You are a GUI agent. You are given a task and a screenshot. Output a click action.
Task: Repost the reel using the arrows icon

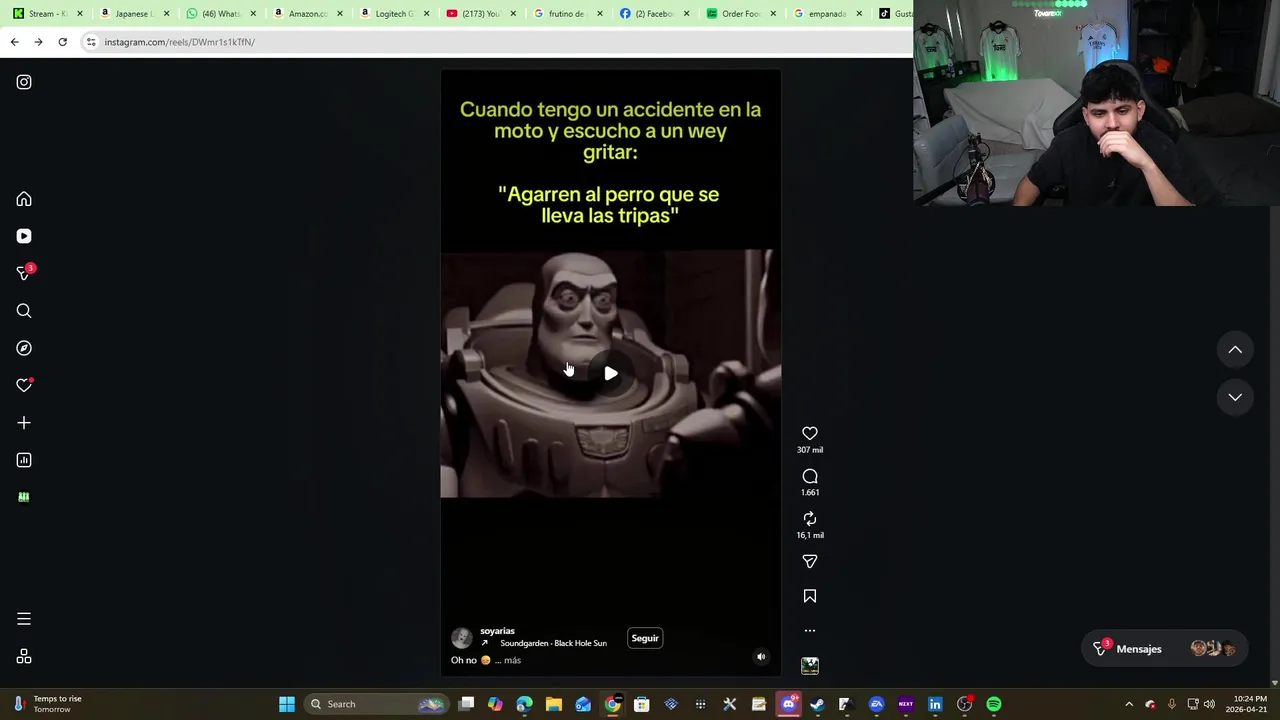pos(810,518)
